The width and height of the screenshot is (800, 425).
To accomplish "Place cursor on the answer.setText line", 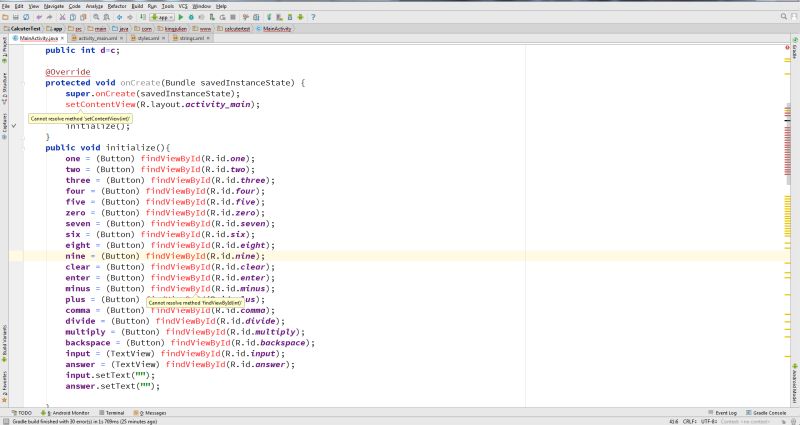I will coord(112,386).
